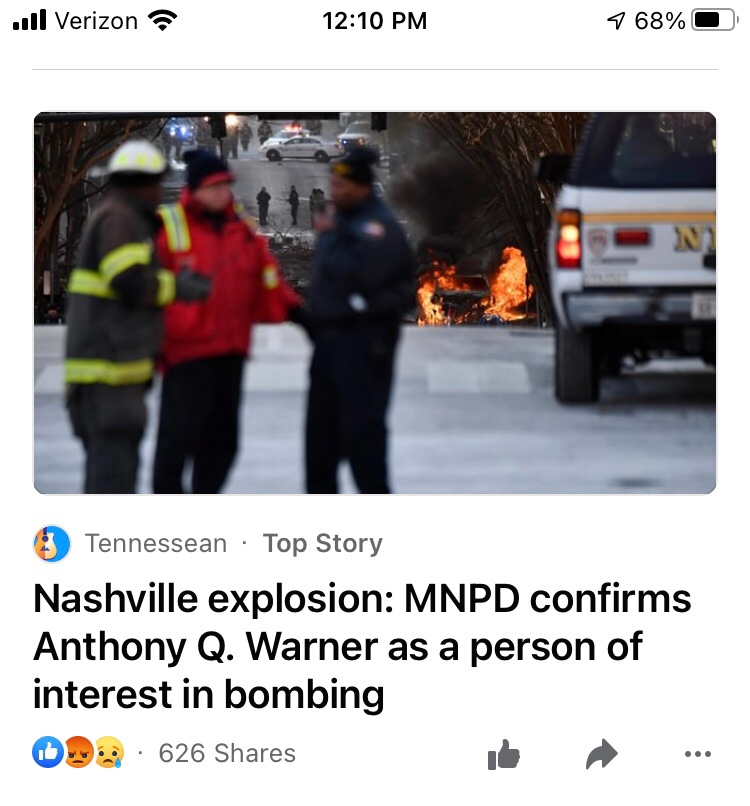Open the burning vehicle news photo

[x=375, y=303]
